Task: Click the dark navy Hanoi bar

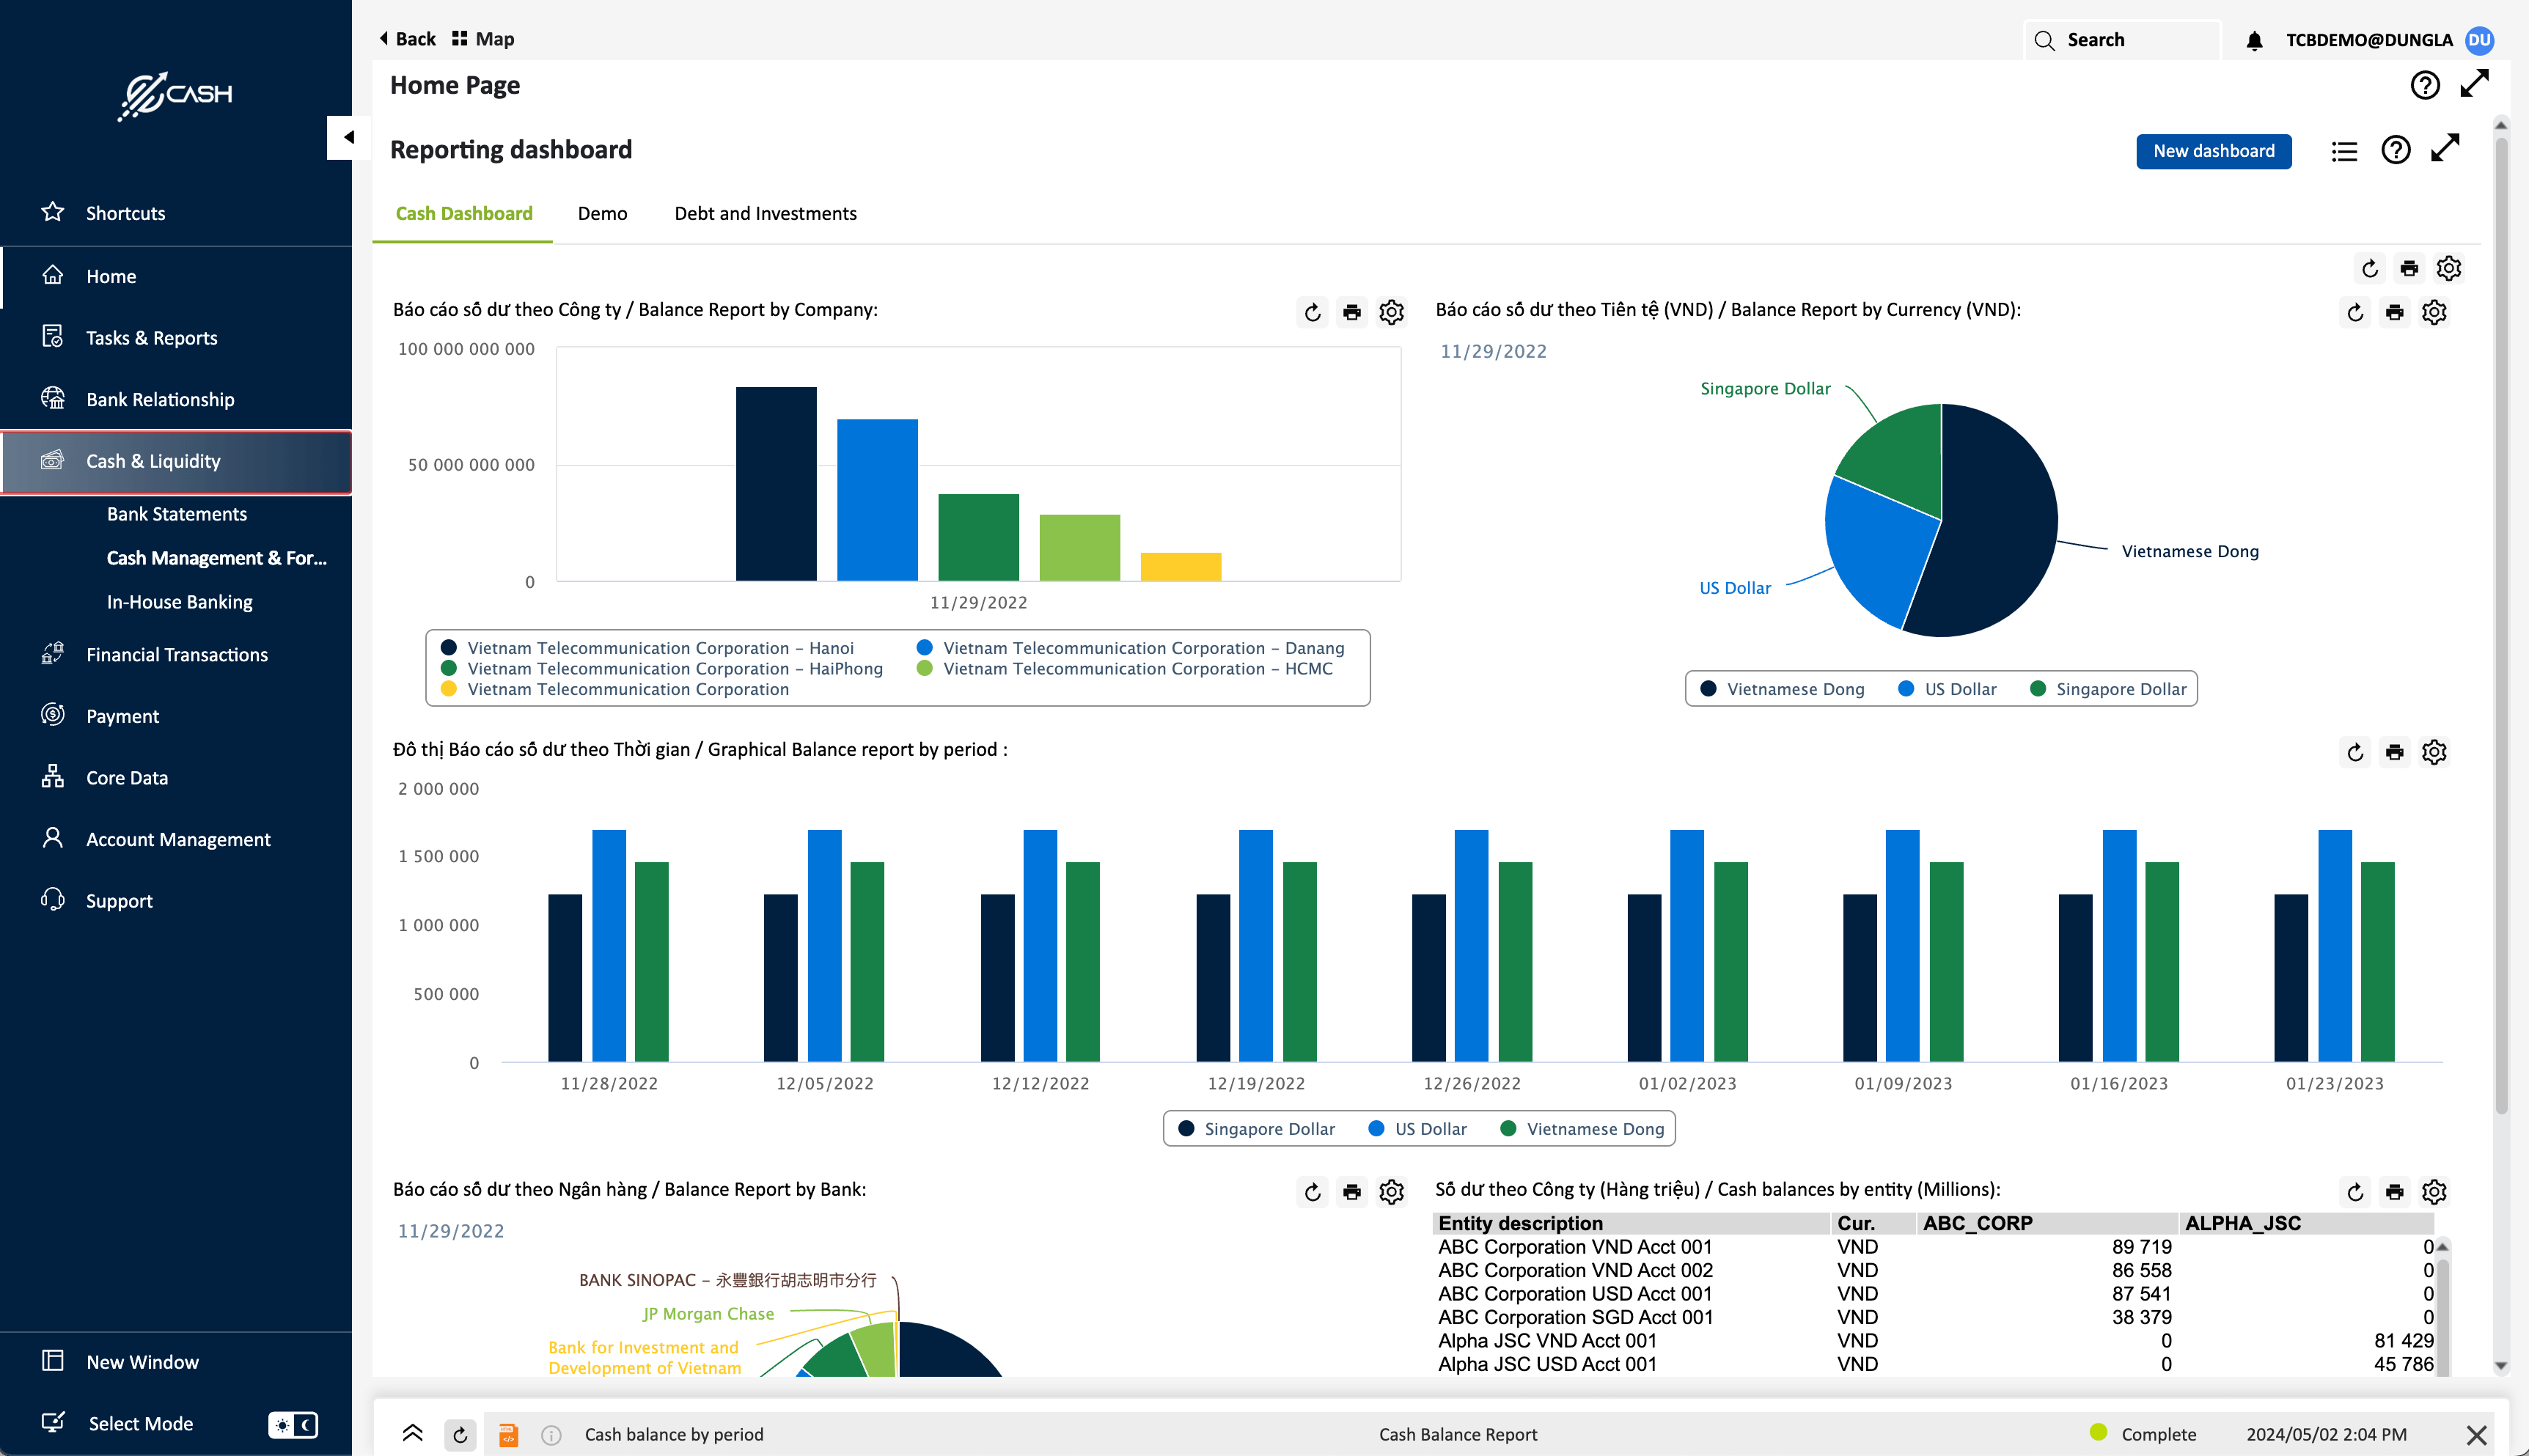Action: [x=776, y=484]
